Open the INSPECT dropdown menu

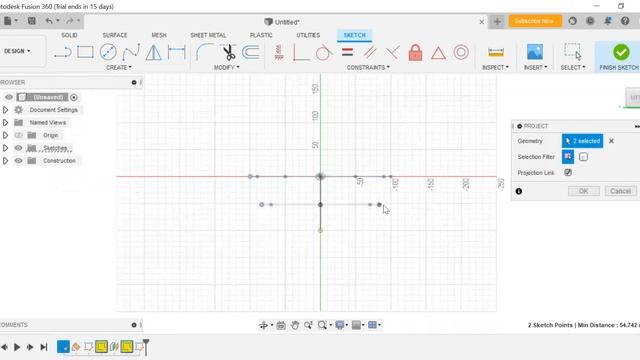496,67
